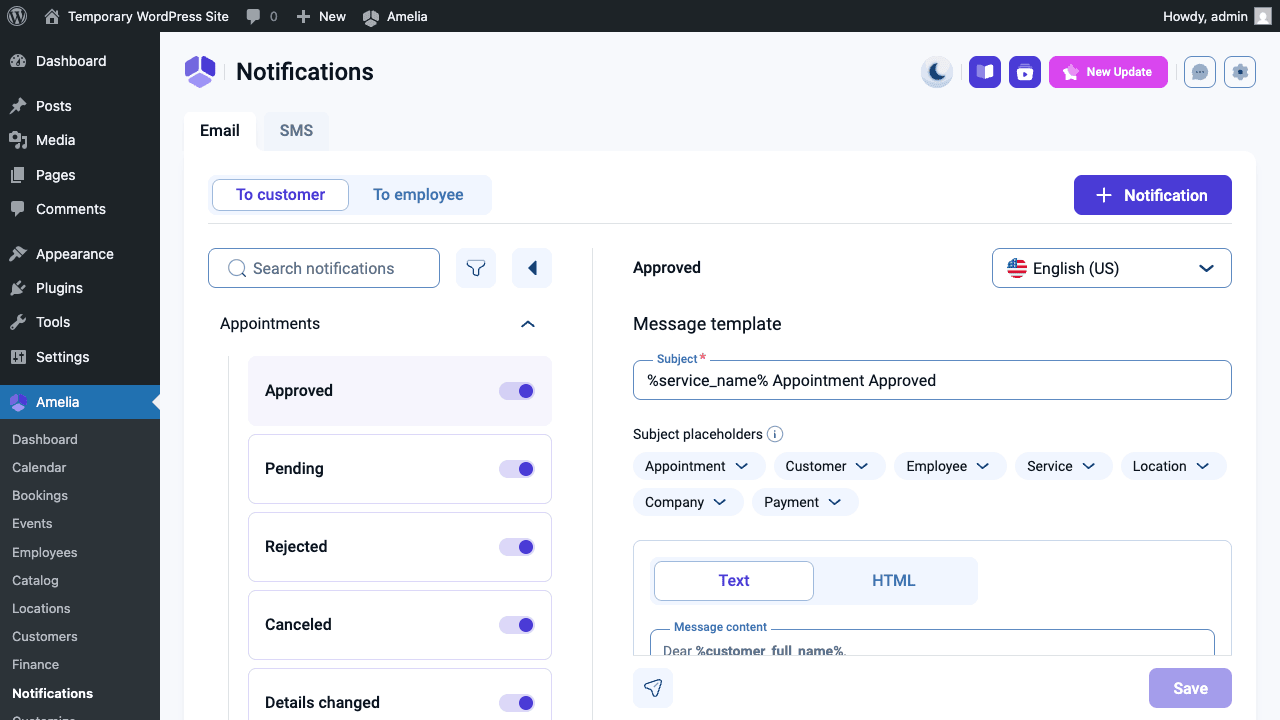
Task: Disable the Approved notification toggle
Action: [517, 391]
